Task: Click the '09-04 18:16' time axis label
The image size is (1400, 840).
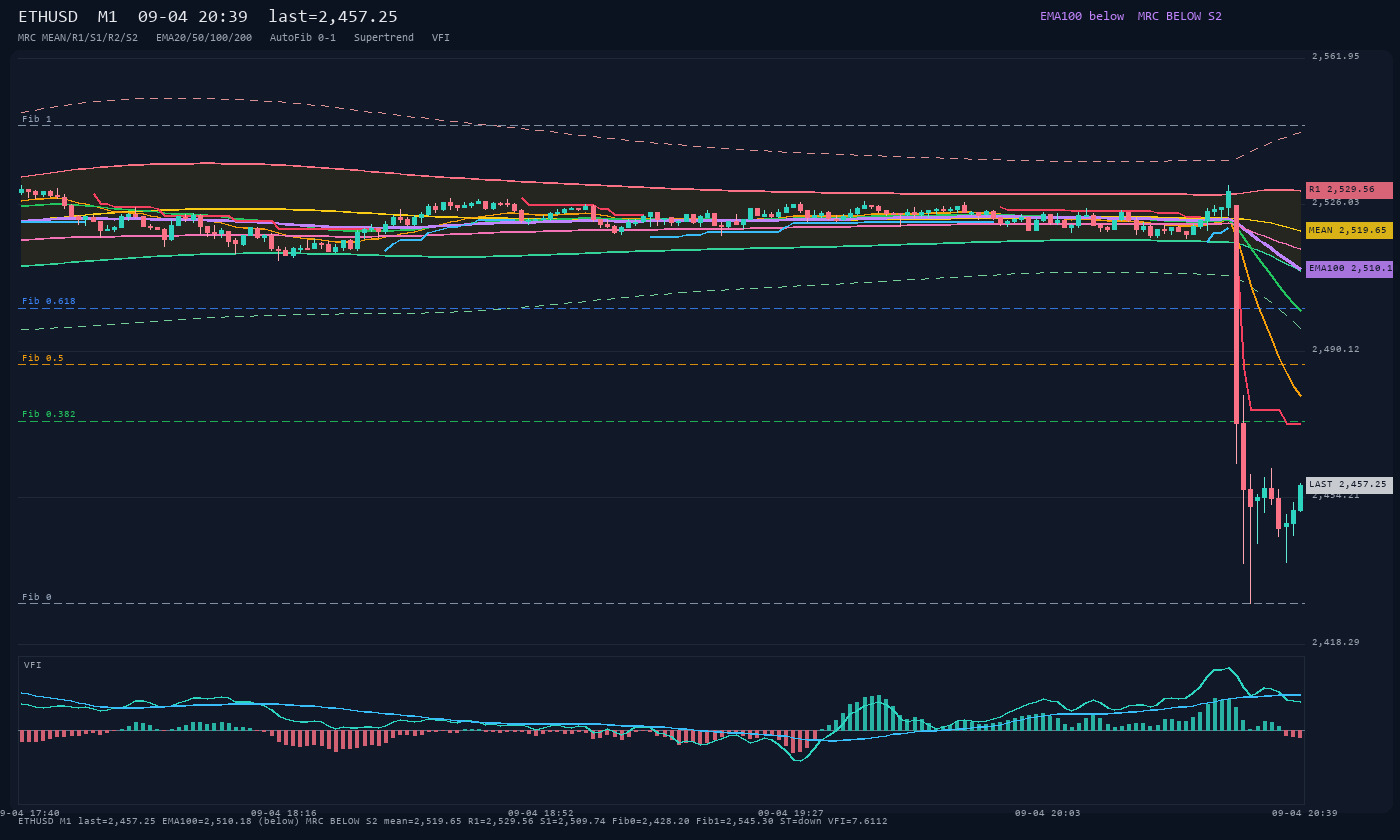Action: pos(284,813)
